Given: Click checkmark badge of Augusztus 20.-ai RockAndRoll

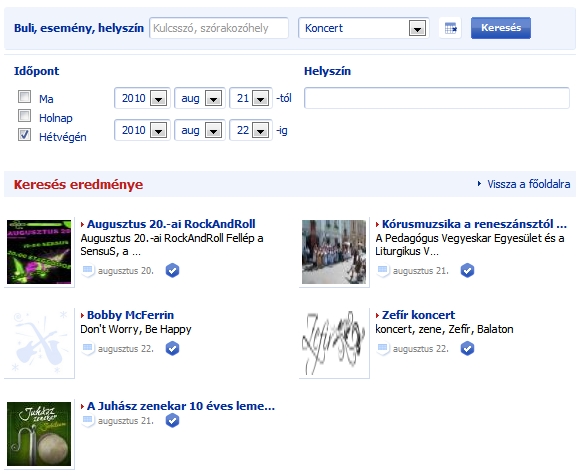Looking at the screenshot, I should pyautogui.click(x=172, y=270).
